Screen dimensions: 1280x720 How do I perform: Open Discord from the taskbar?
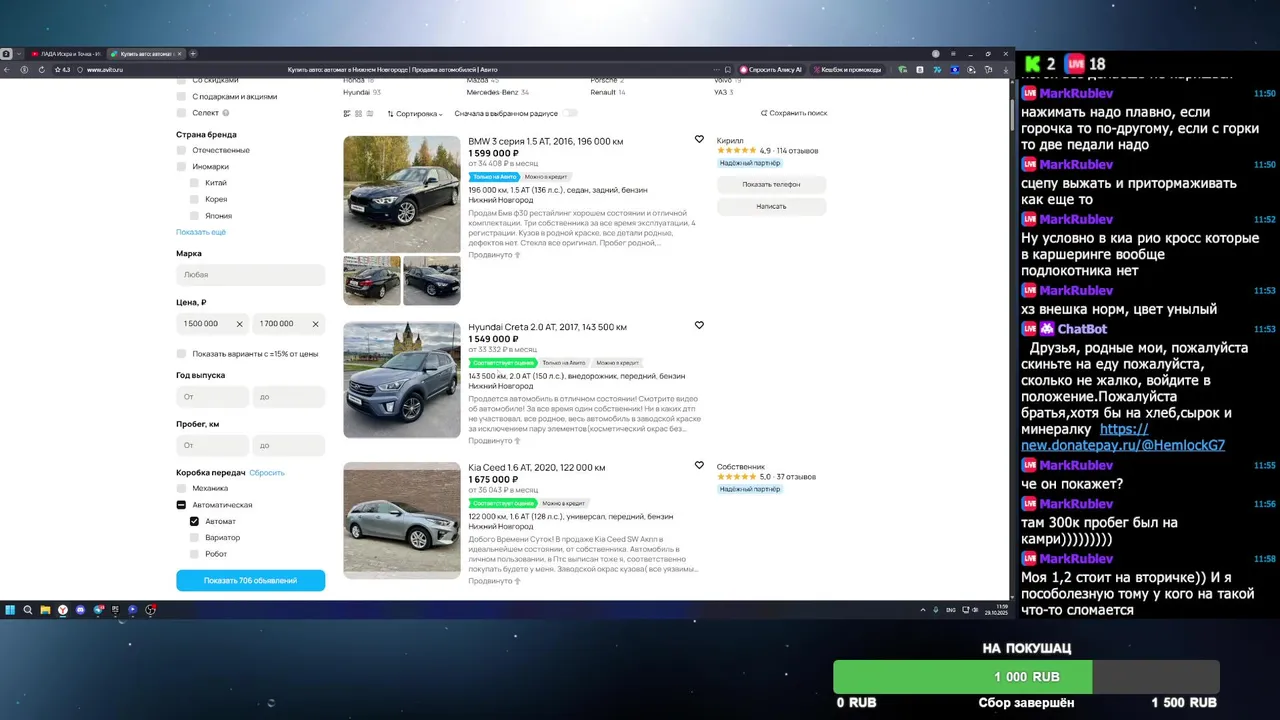point(80,610)
